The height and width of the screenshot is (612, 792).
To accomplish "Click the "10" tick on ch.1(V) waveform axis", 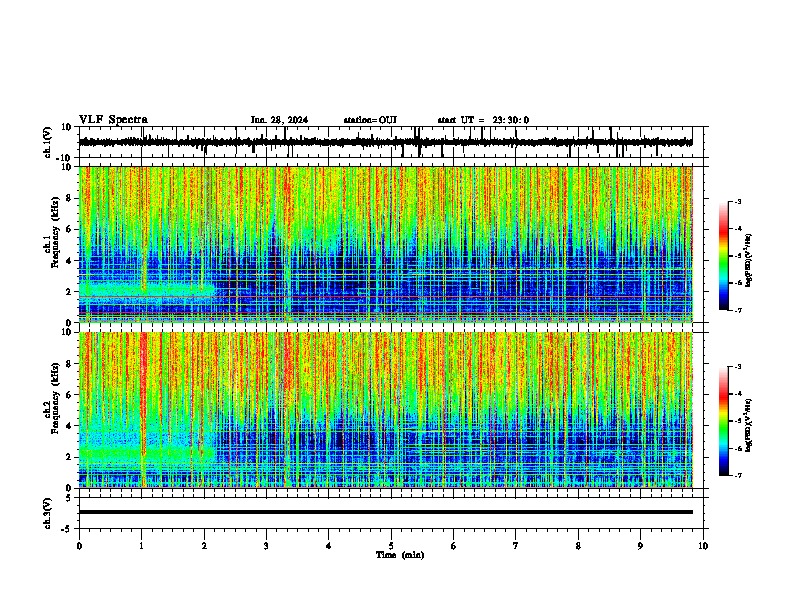I will pos(67,127).
